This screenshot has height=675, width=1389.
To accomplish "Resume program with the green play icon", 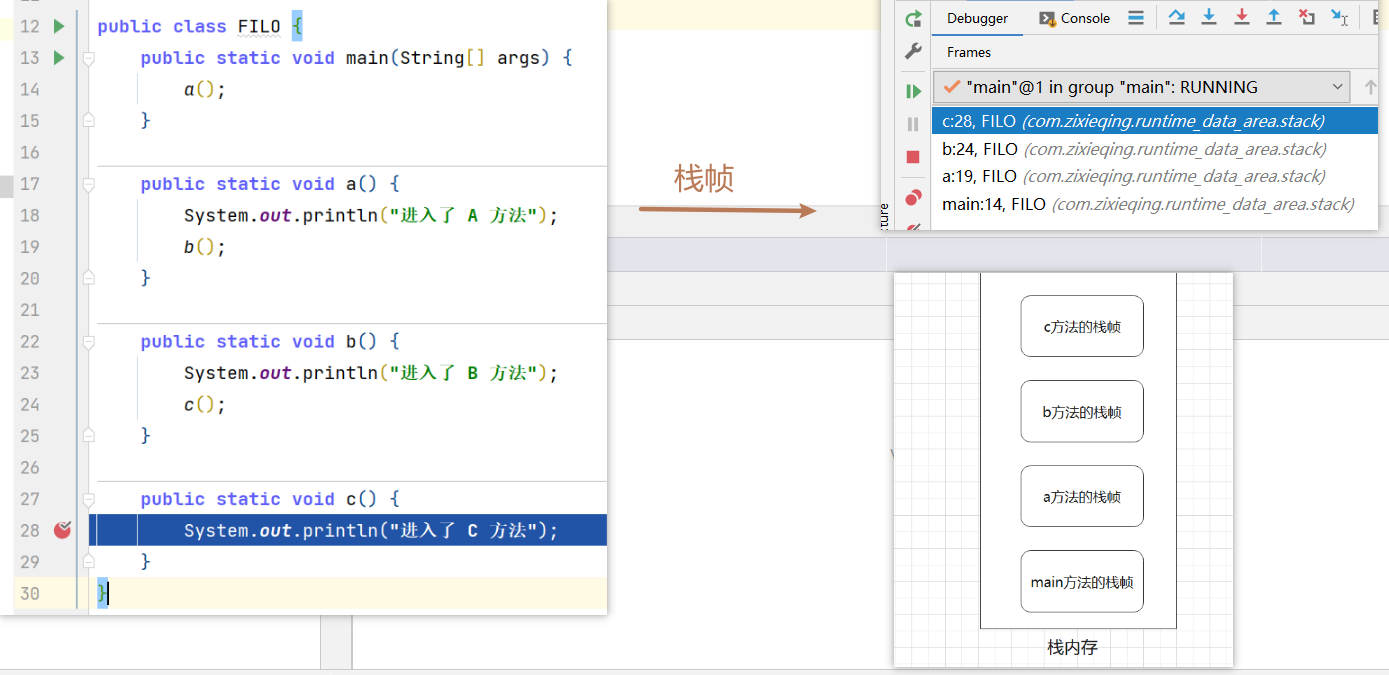I will (x=913, y=91).
